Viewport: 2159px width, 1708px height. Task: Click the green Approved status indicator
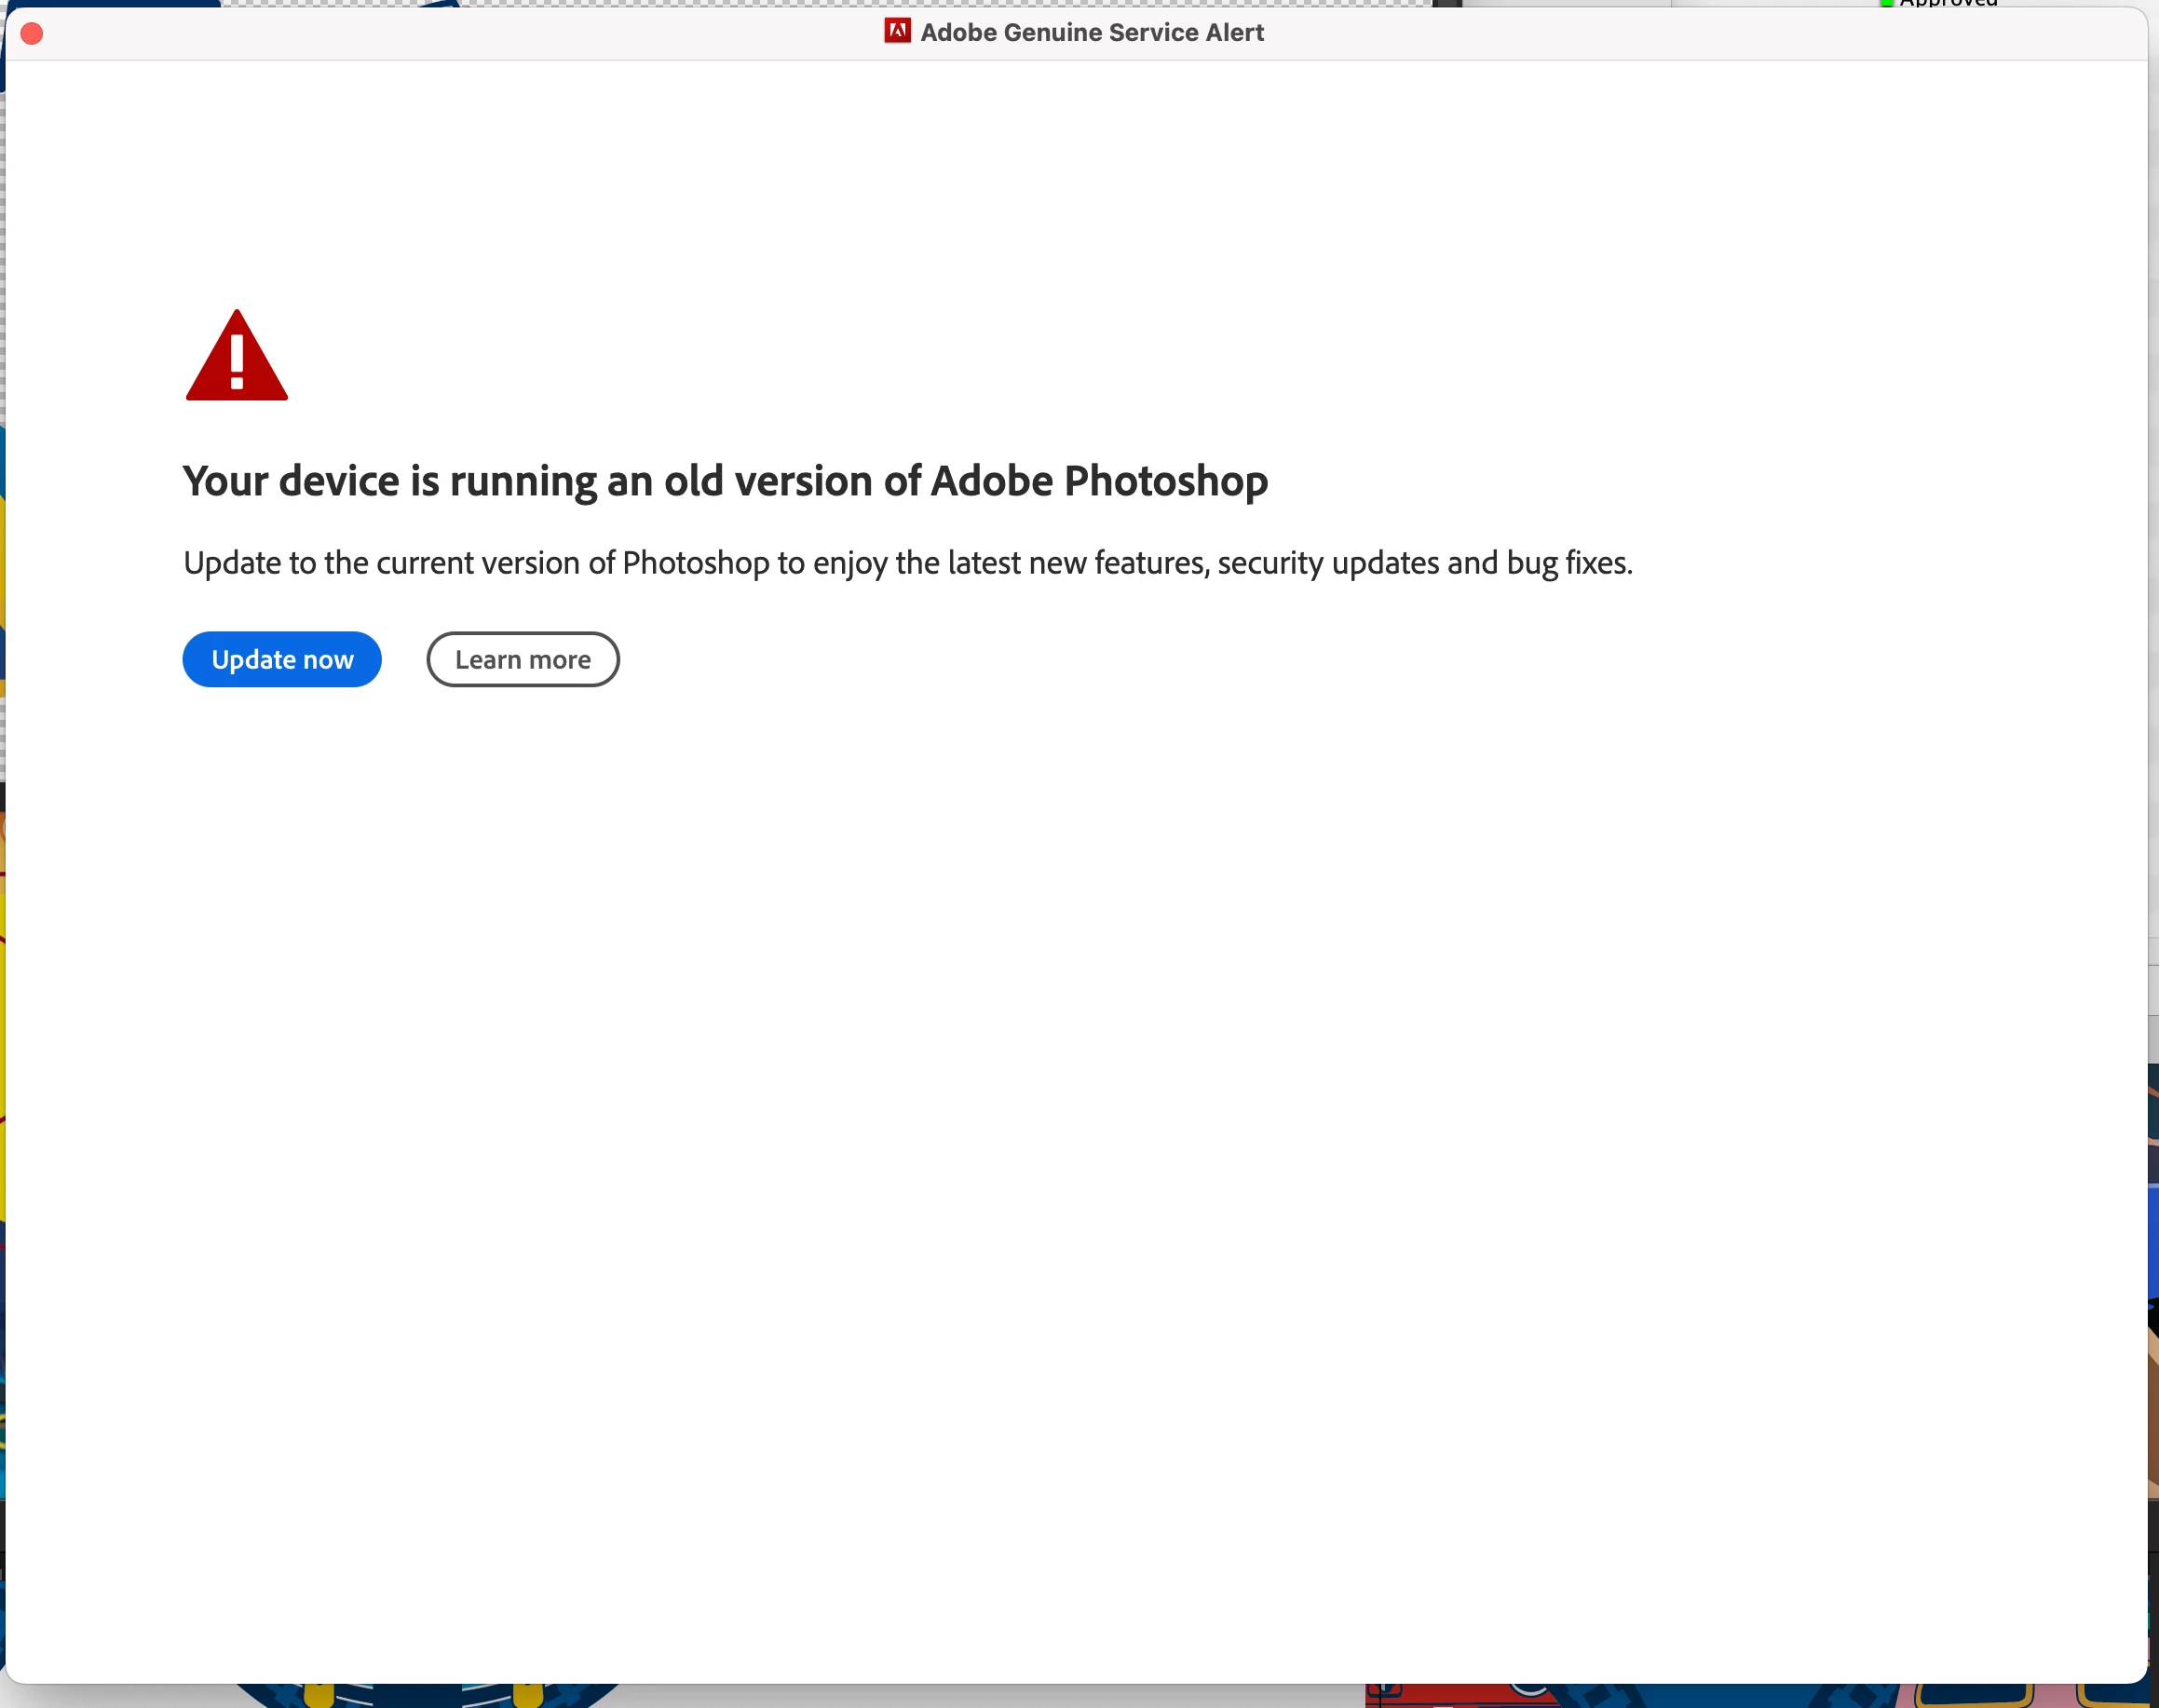click(x=1886, y=3)
